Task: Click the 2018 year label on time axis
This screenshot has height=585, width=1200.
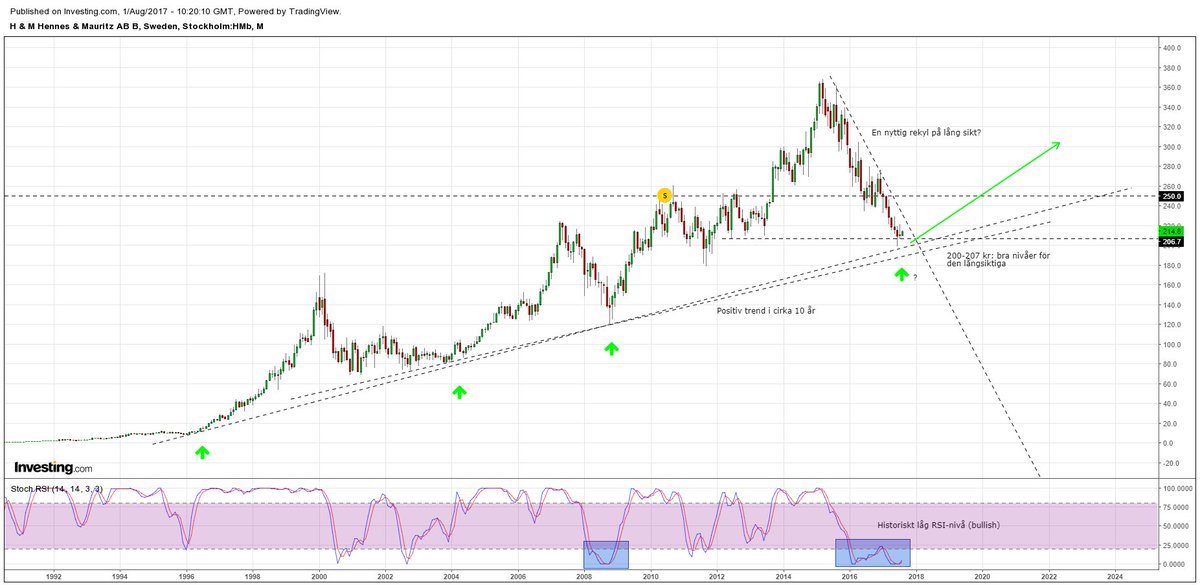Action: point(916,577)
